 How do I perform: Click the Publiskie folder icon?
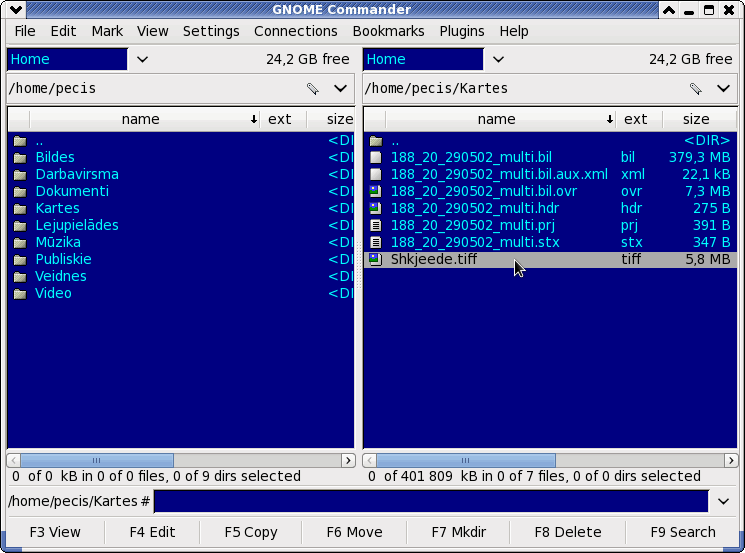[x=20, y=260]
